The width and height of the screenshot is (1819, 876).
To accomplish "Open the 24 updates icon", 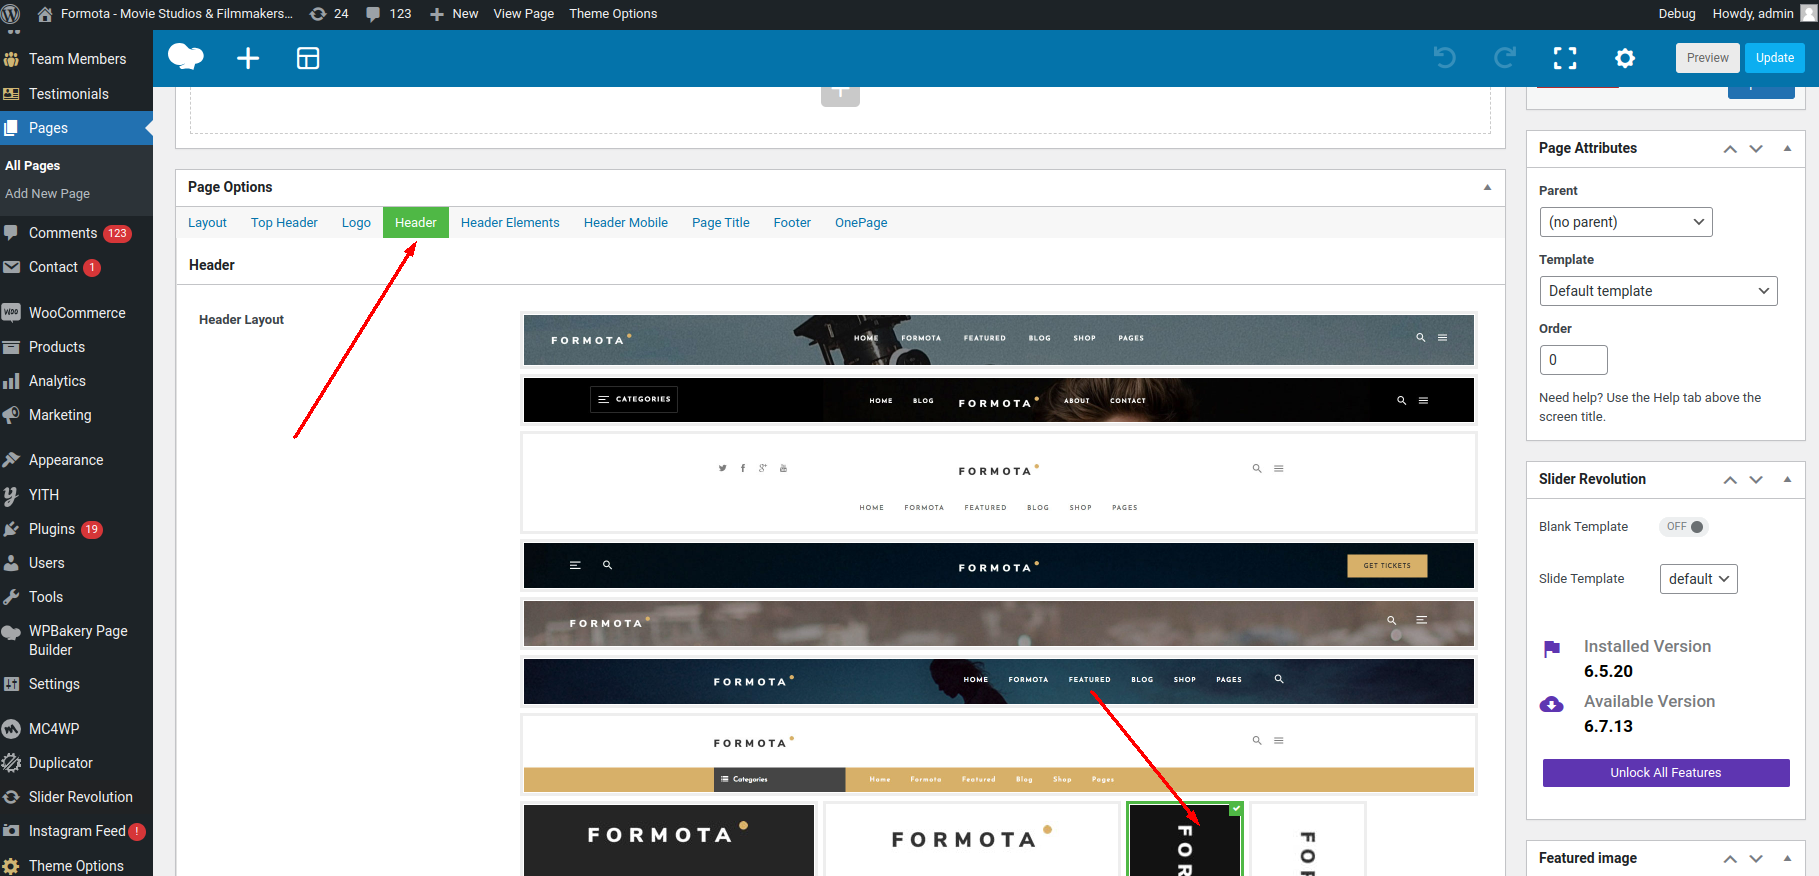I will point(329,14).
